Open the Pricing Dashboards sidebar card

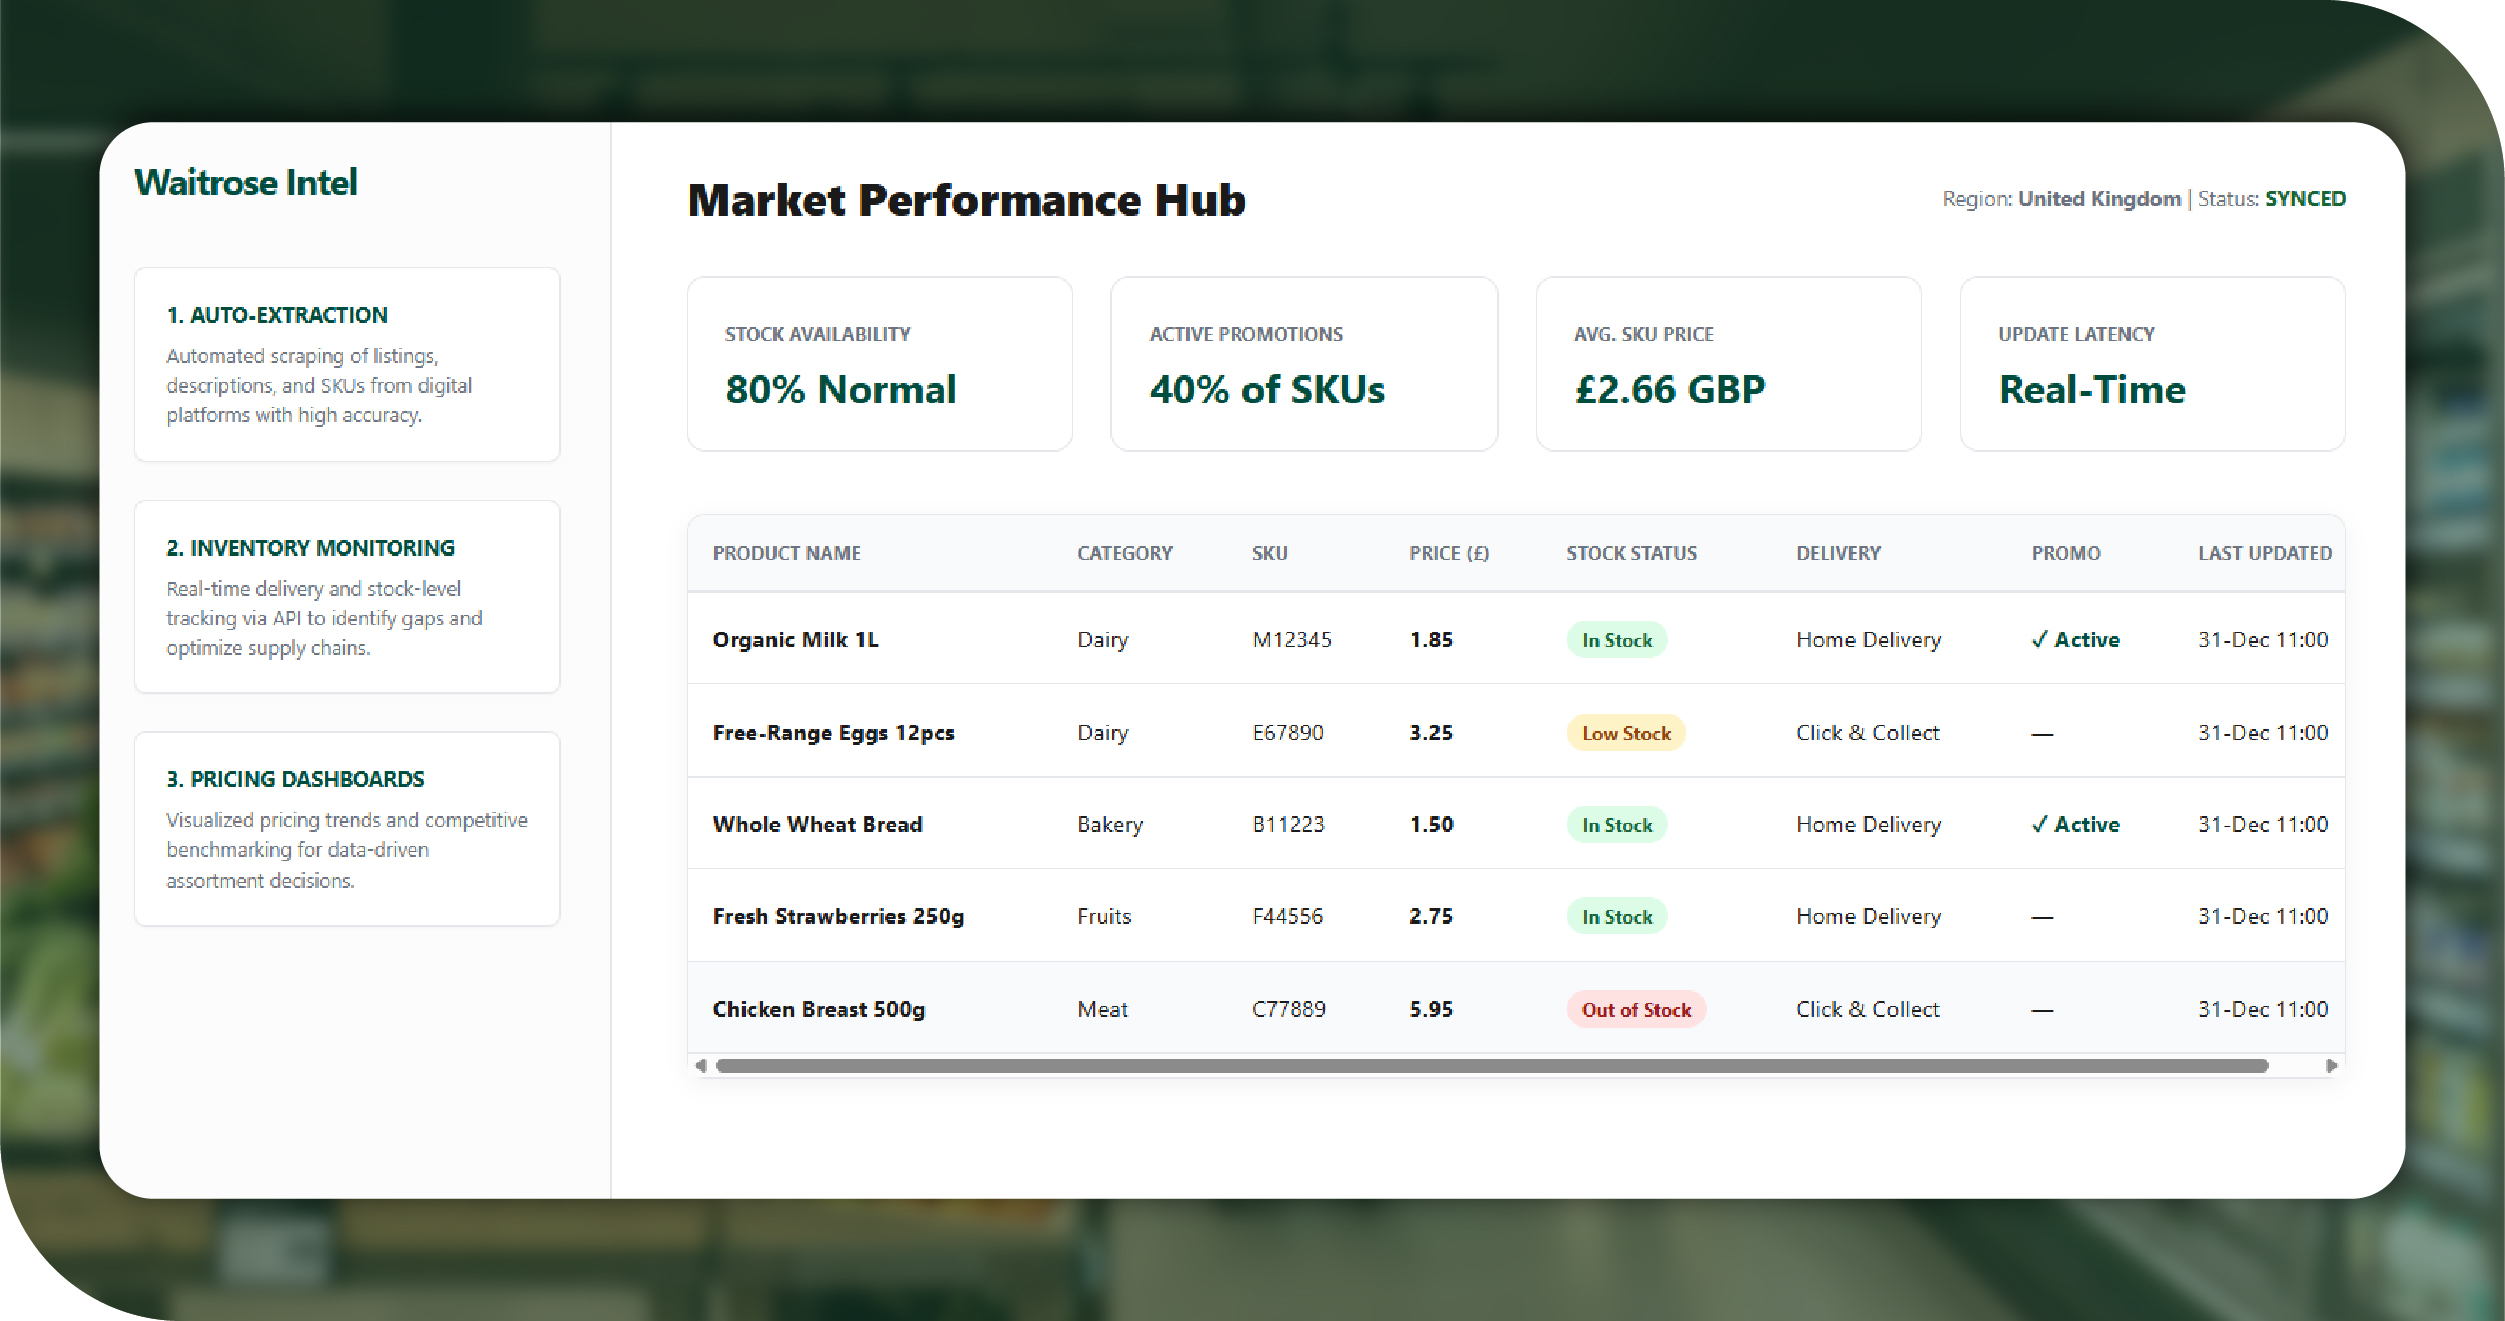coord(347,828)
